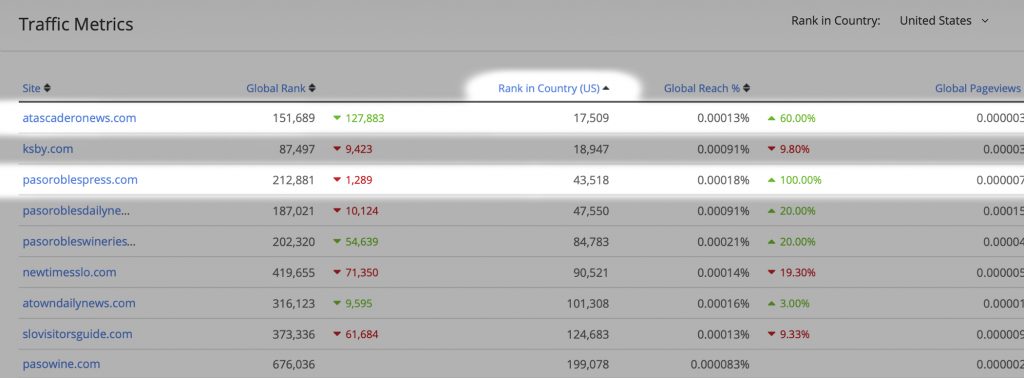1024x378 pixels.
Task: Click country rank 18,947 cell
Action: (x=590, y=149)
